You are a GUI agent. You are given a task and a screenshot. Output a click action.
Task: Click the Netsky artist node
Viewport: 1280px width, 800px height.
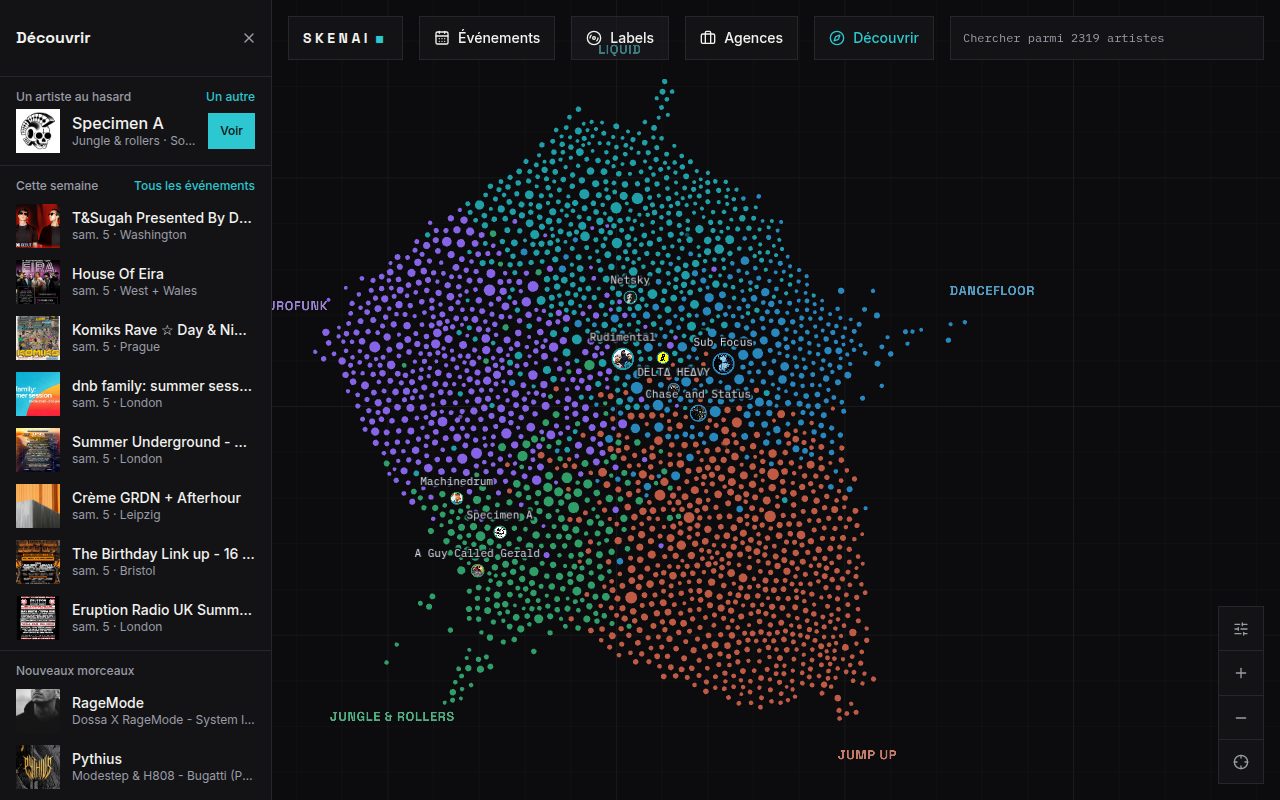(630, 297)
